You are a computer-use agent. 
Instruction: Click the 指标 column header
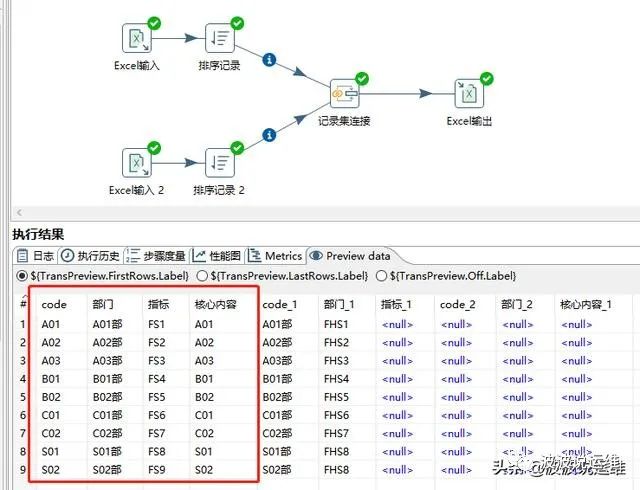158,305
